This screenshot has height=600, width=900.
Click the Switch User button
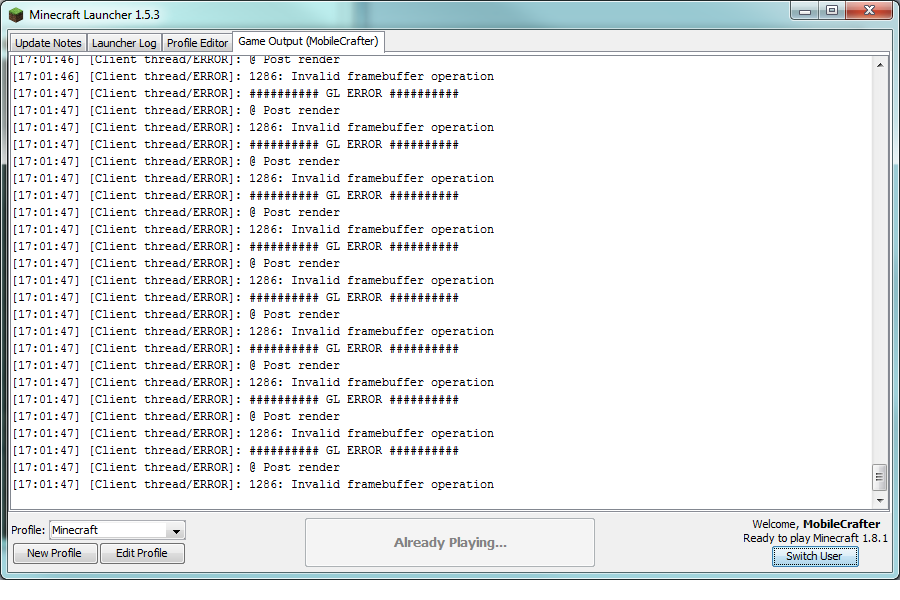(815, 556)
